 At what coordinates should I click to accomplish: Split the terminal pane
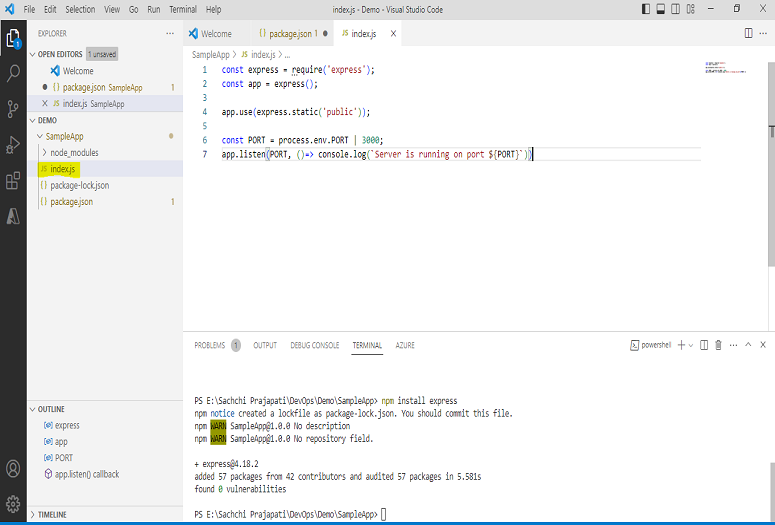(x=704, y=345)
